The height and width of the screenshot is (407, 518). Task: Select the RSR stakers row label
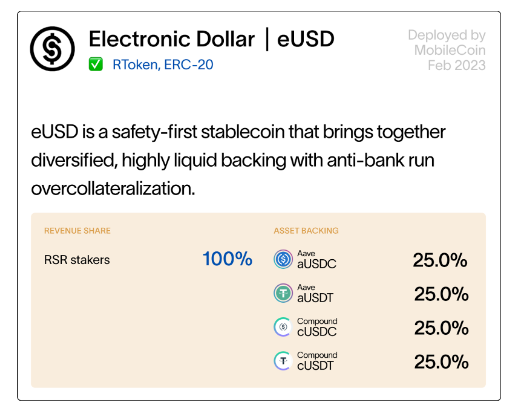pyautogui.click(x=77, y=260)
